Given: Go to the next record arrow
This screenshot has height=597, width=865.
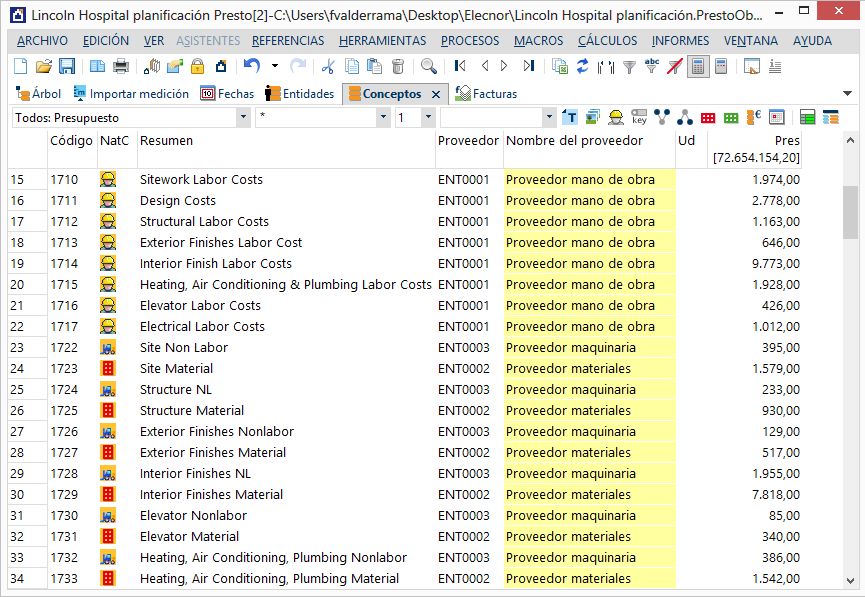Looking at the screenshot, I should pos(504,66).
